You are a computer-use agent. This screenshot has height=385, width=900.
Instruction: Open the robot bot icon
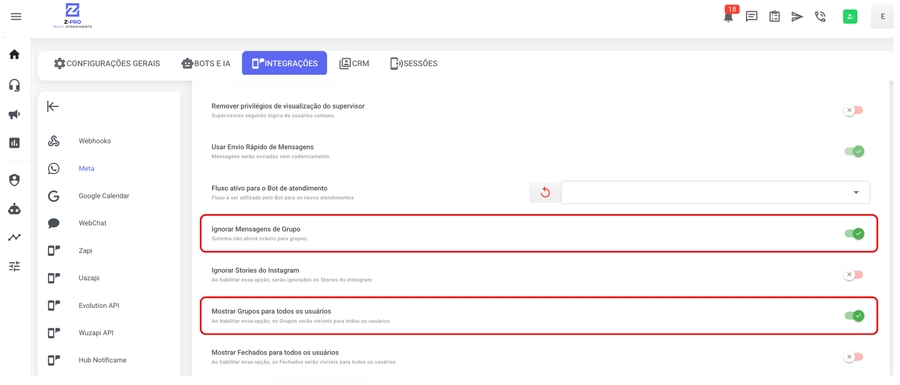14,209
